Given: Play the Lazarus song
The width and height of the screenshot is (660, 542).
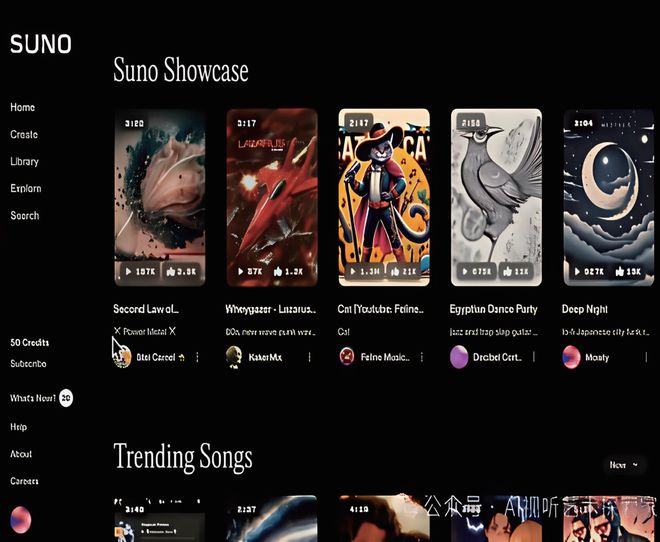Looking at the screenshot, I should (x=250, y=272).
